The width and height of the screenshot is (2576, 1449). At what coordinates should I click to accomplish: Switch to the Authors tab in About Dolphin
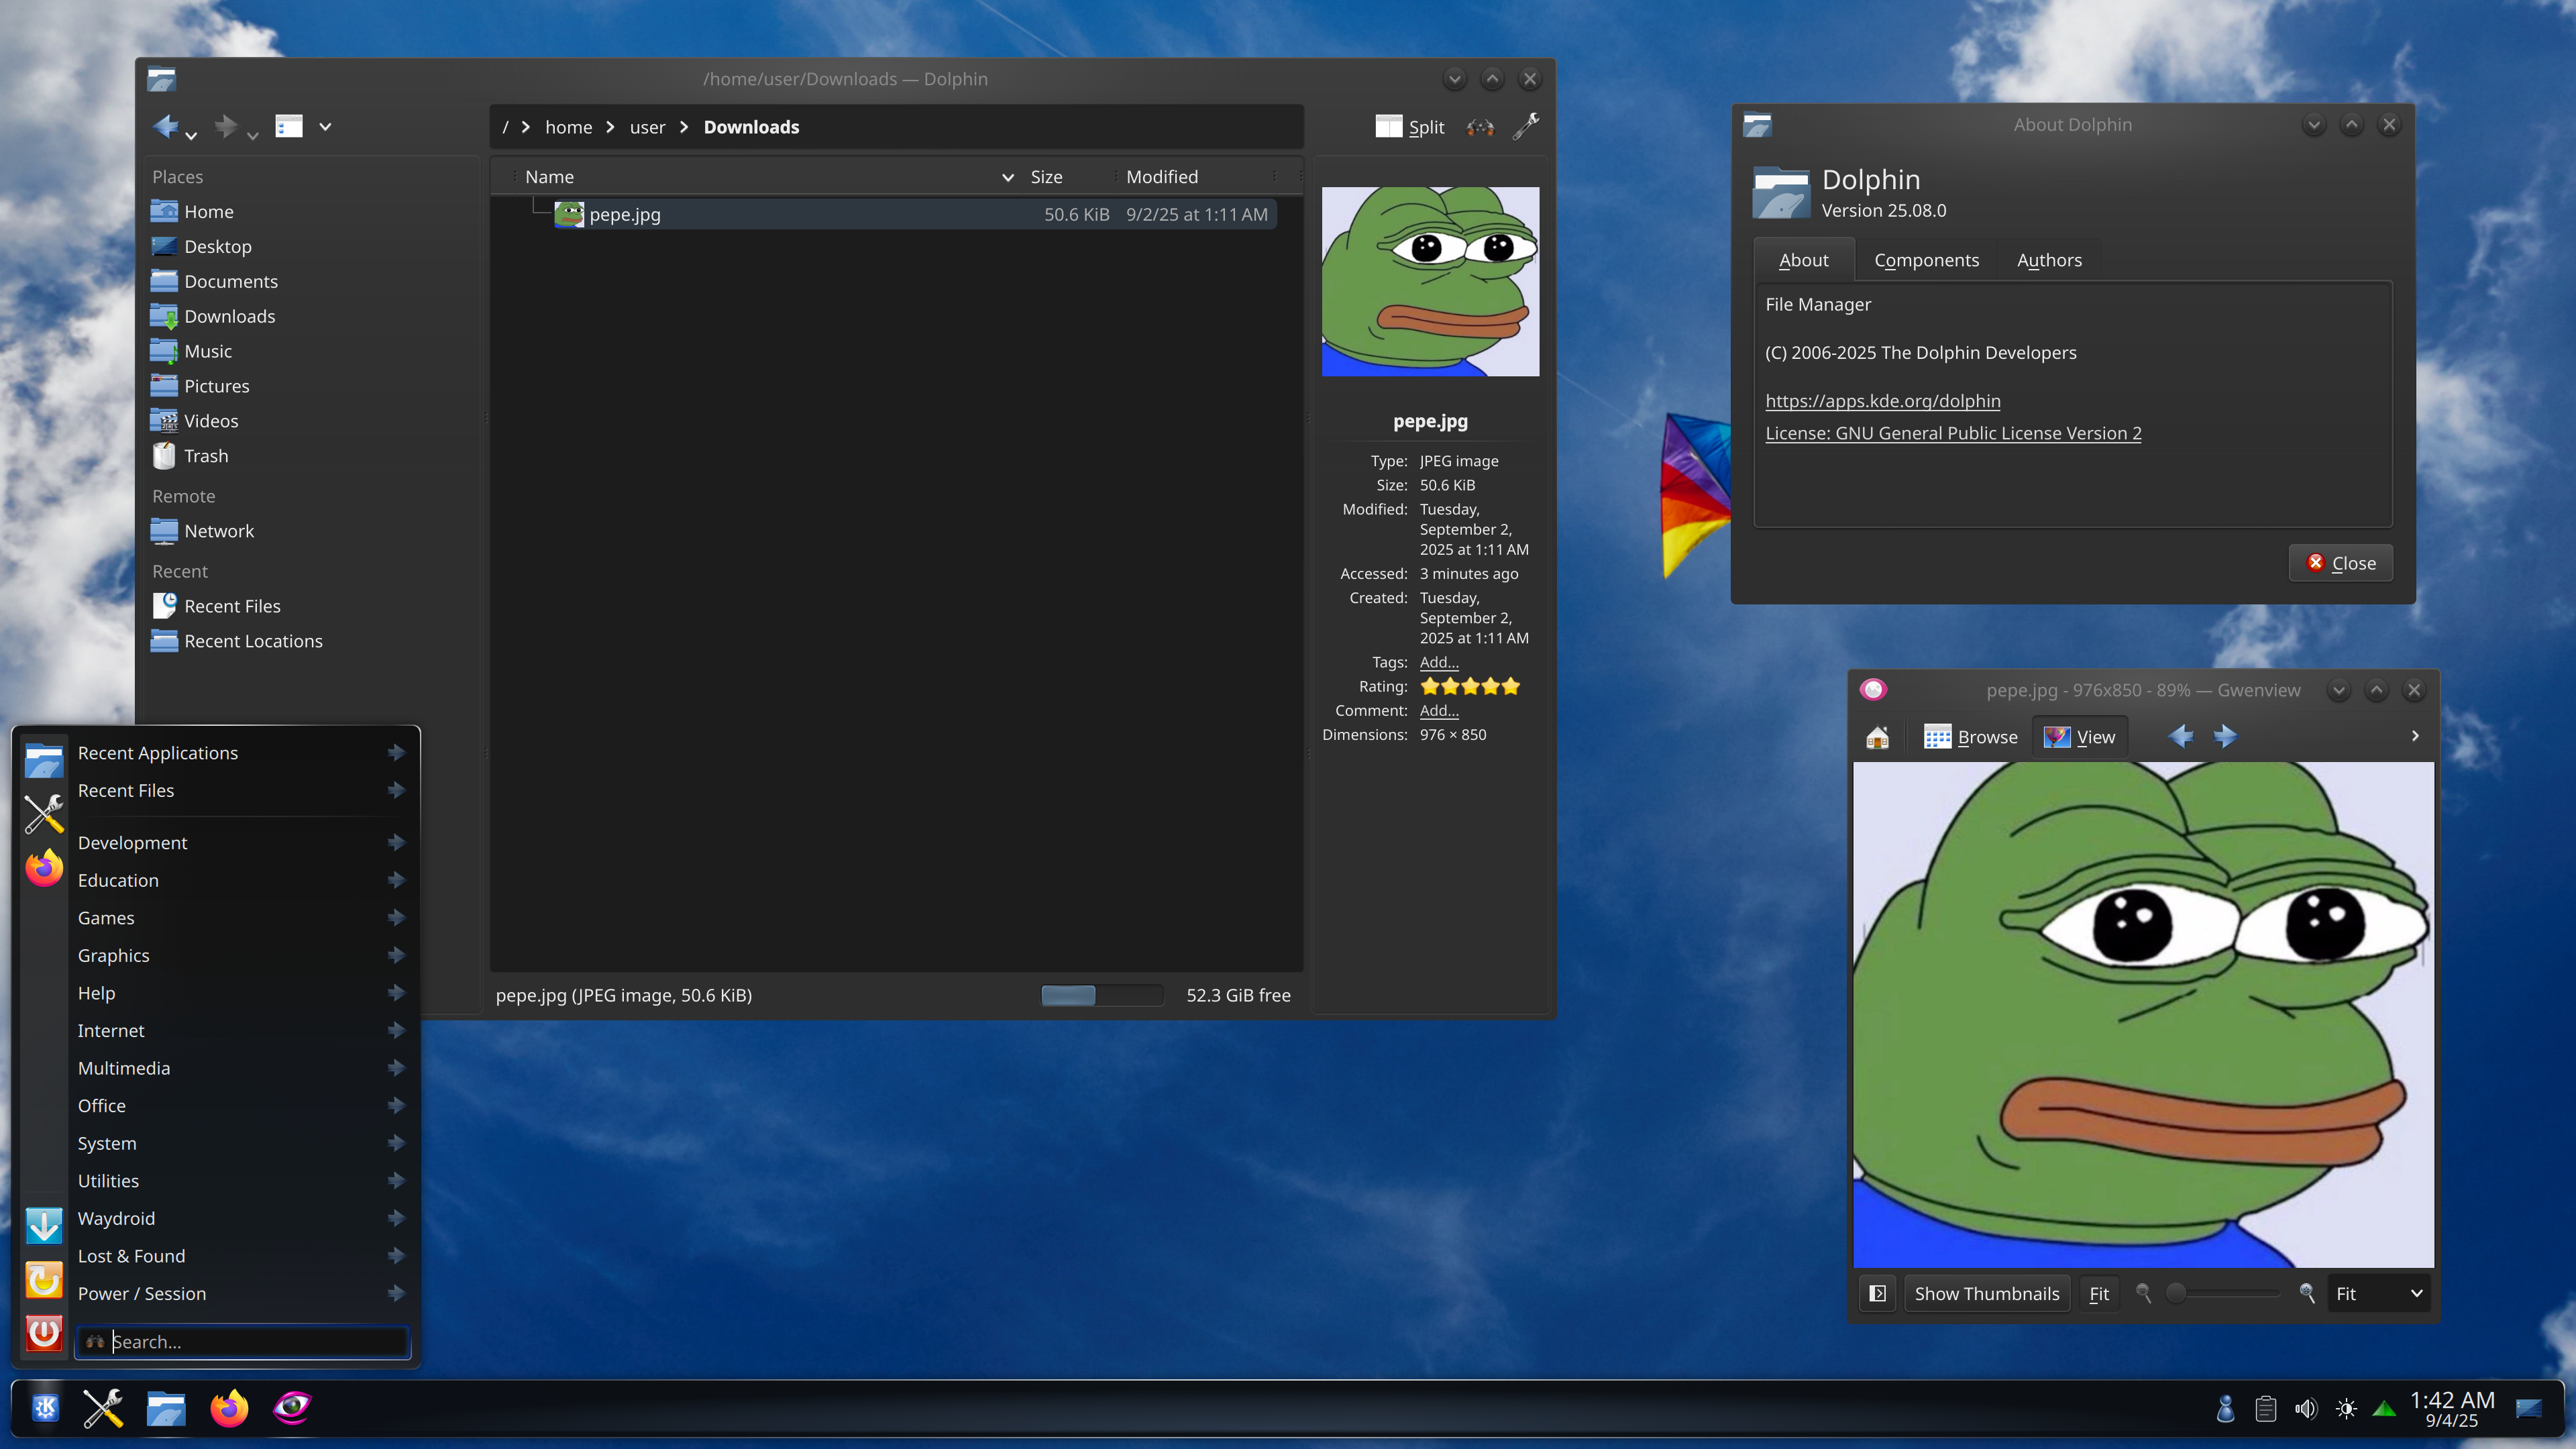pyautogui.click(x=2049, y=260)
